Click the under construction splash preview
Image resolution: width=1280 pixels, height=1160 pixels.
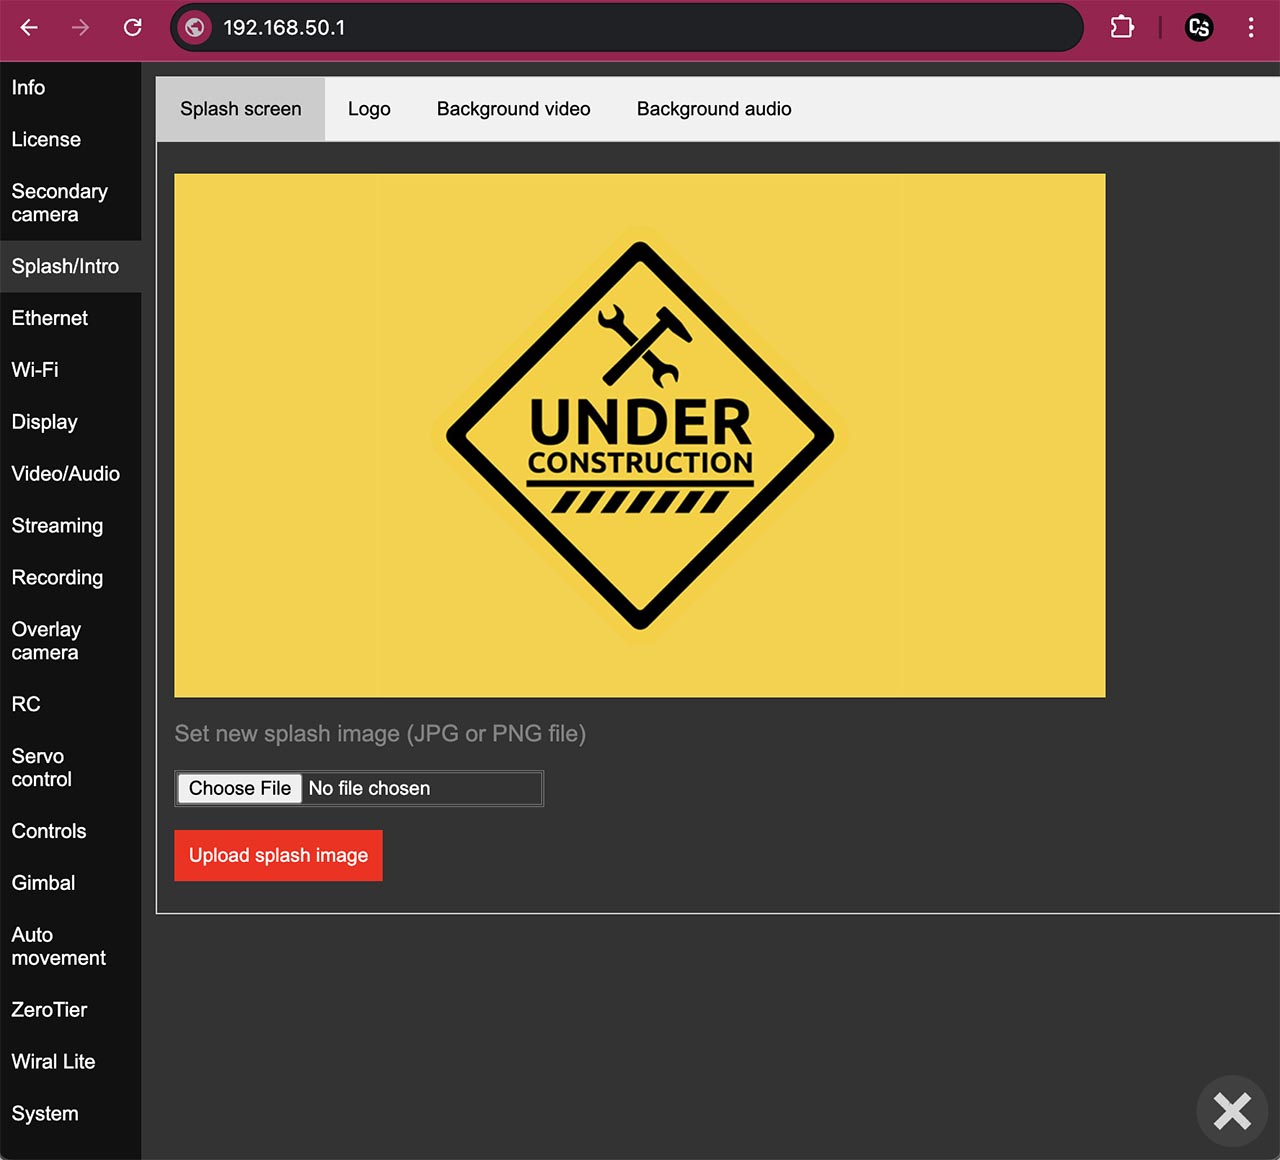pyautogui.click(x=640, y=435)
